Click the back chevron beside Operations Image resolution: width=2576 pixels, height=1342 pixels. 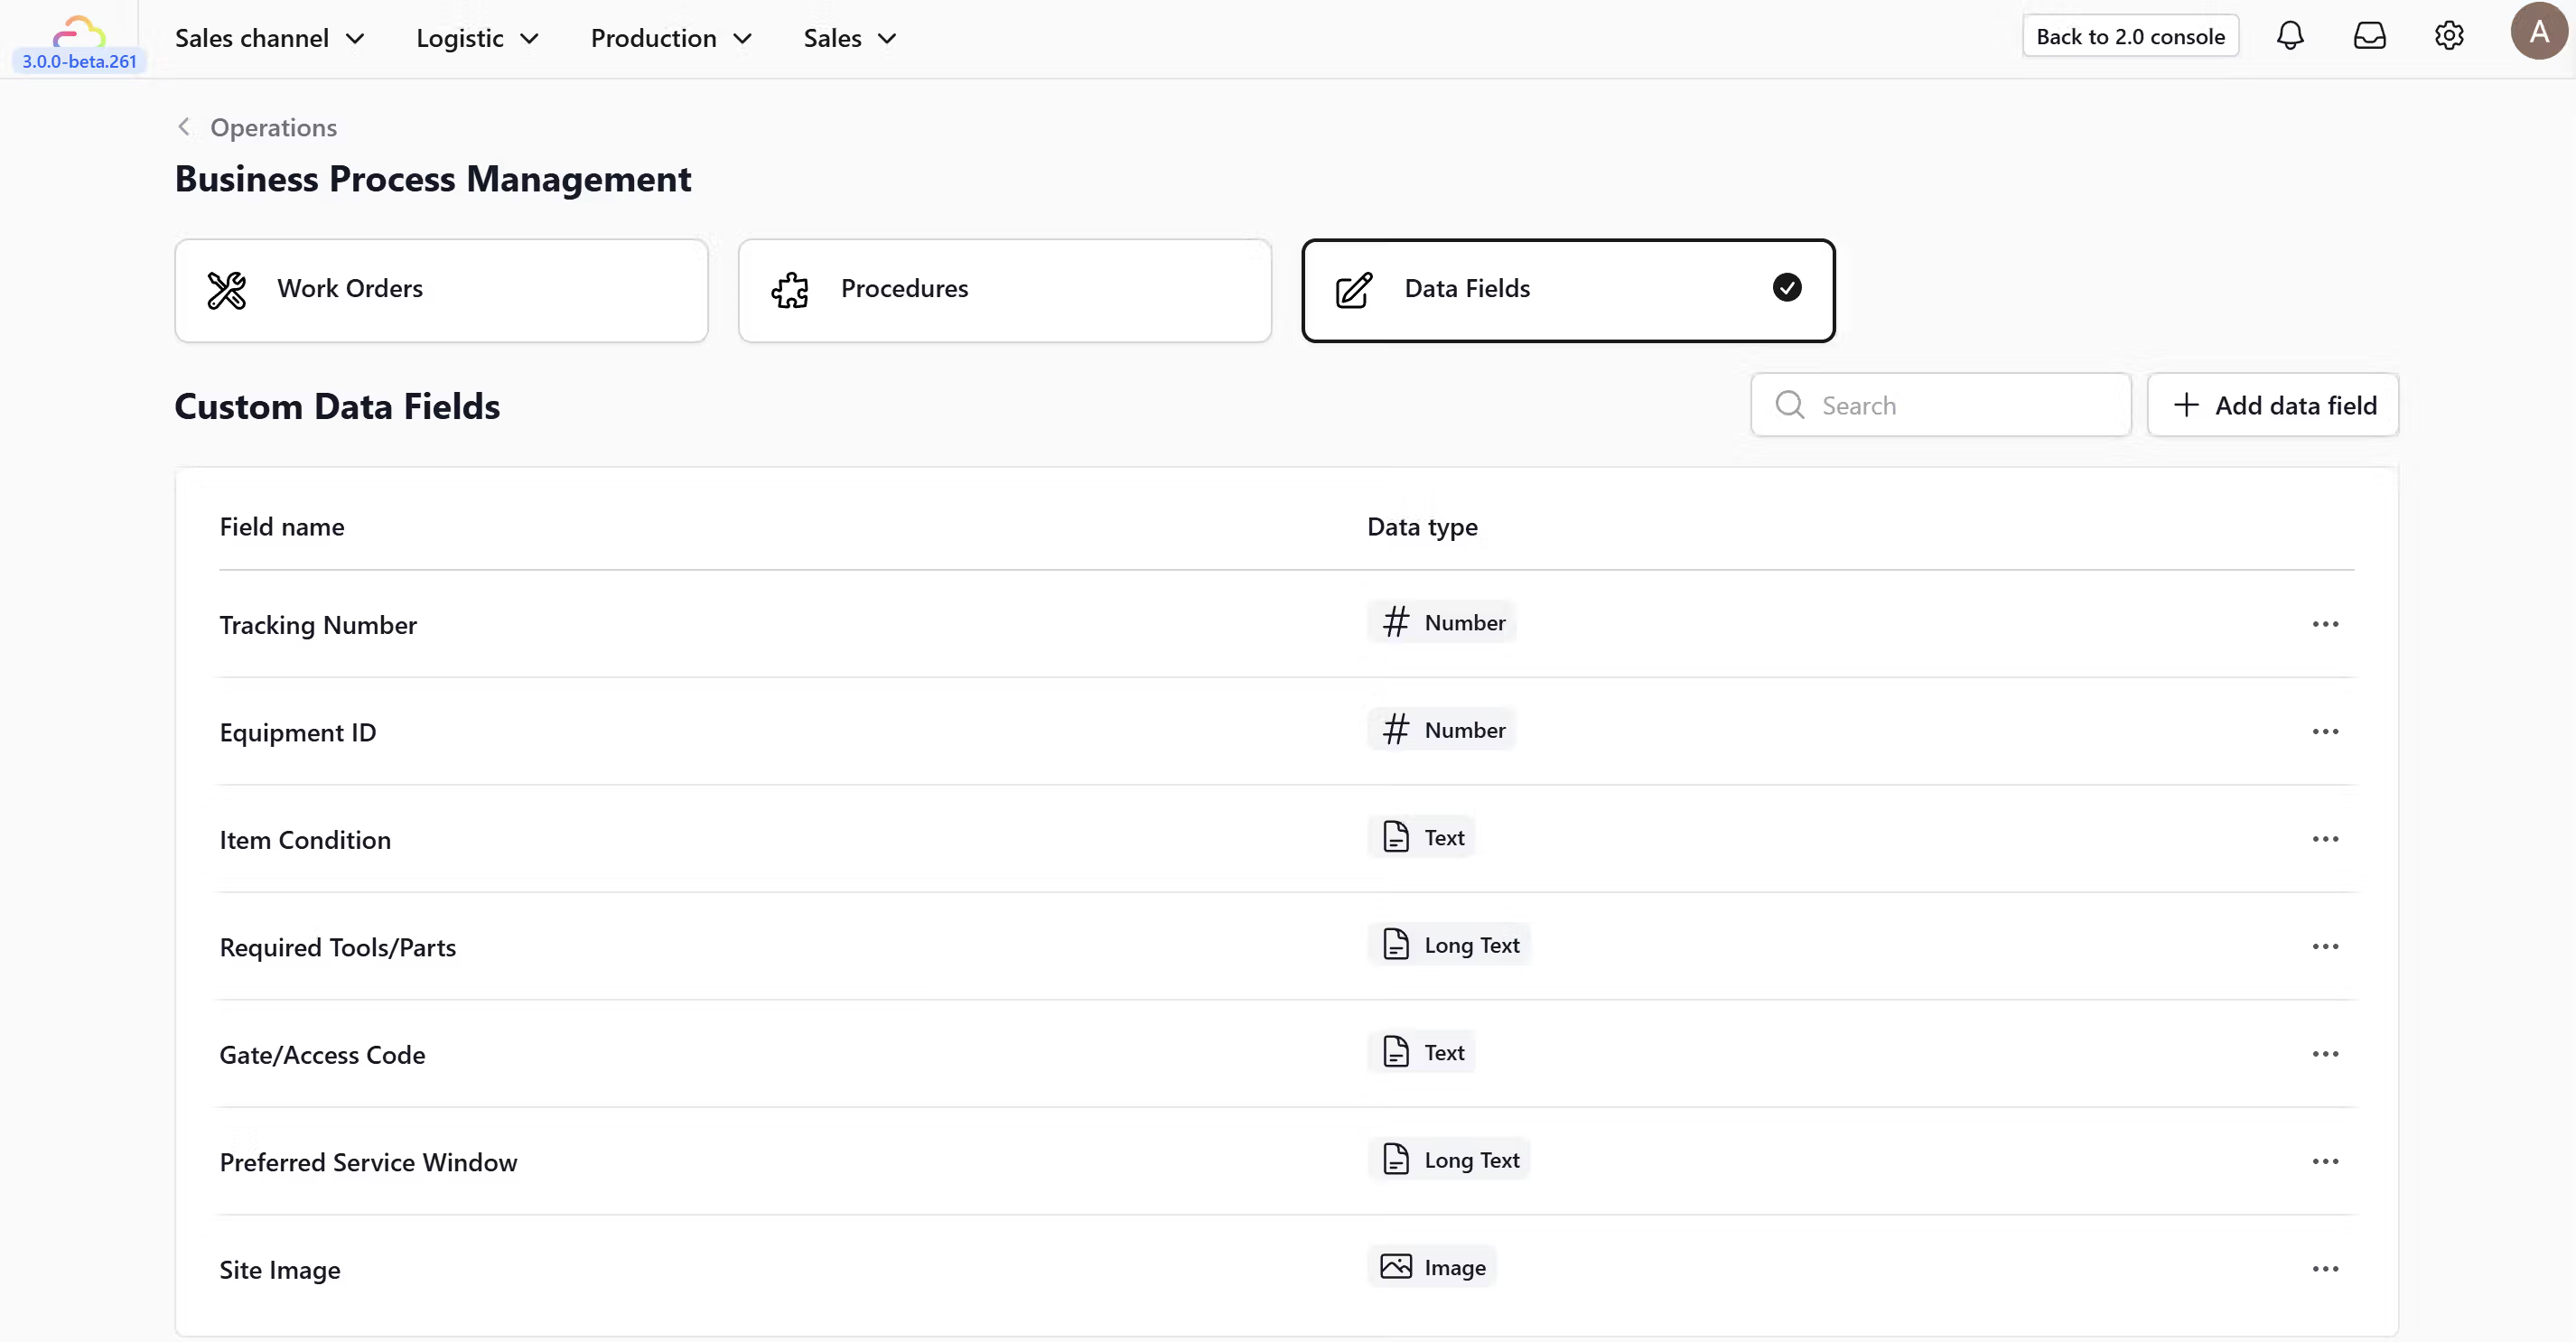click(x=184, y=127)
